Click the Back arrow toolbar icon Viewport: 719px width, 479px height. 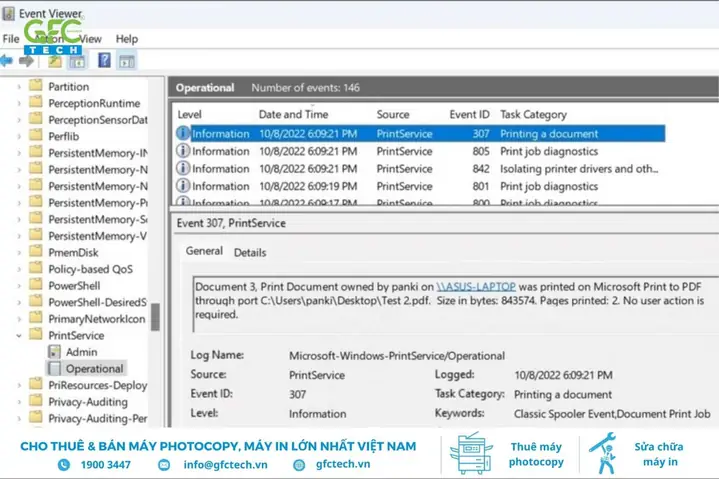coord(6,61)
